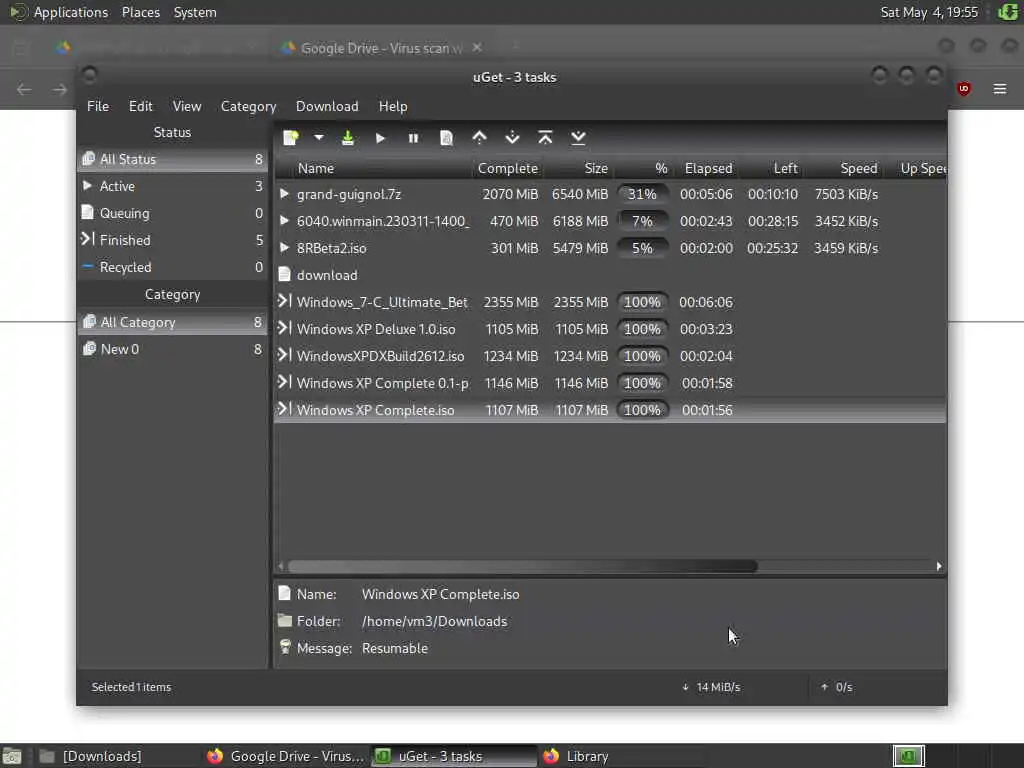The height and width of the screenshot is (768, 1024).
Task: Open the Applications menu in top panel
Action: tap(71, 12)
